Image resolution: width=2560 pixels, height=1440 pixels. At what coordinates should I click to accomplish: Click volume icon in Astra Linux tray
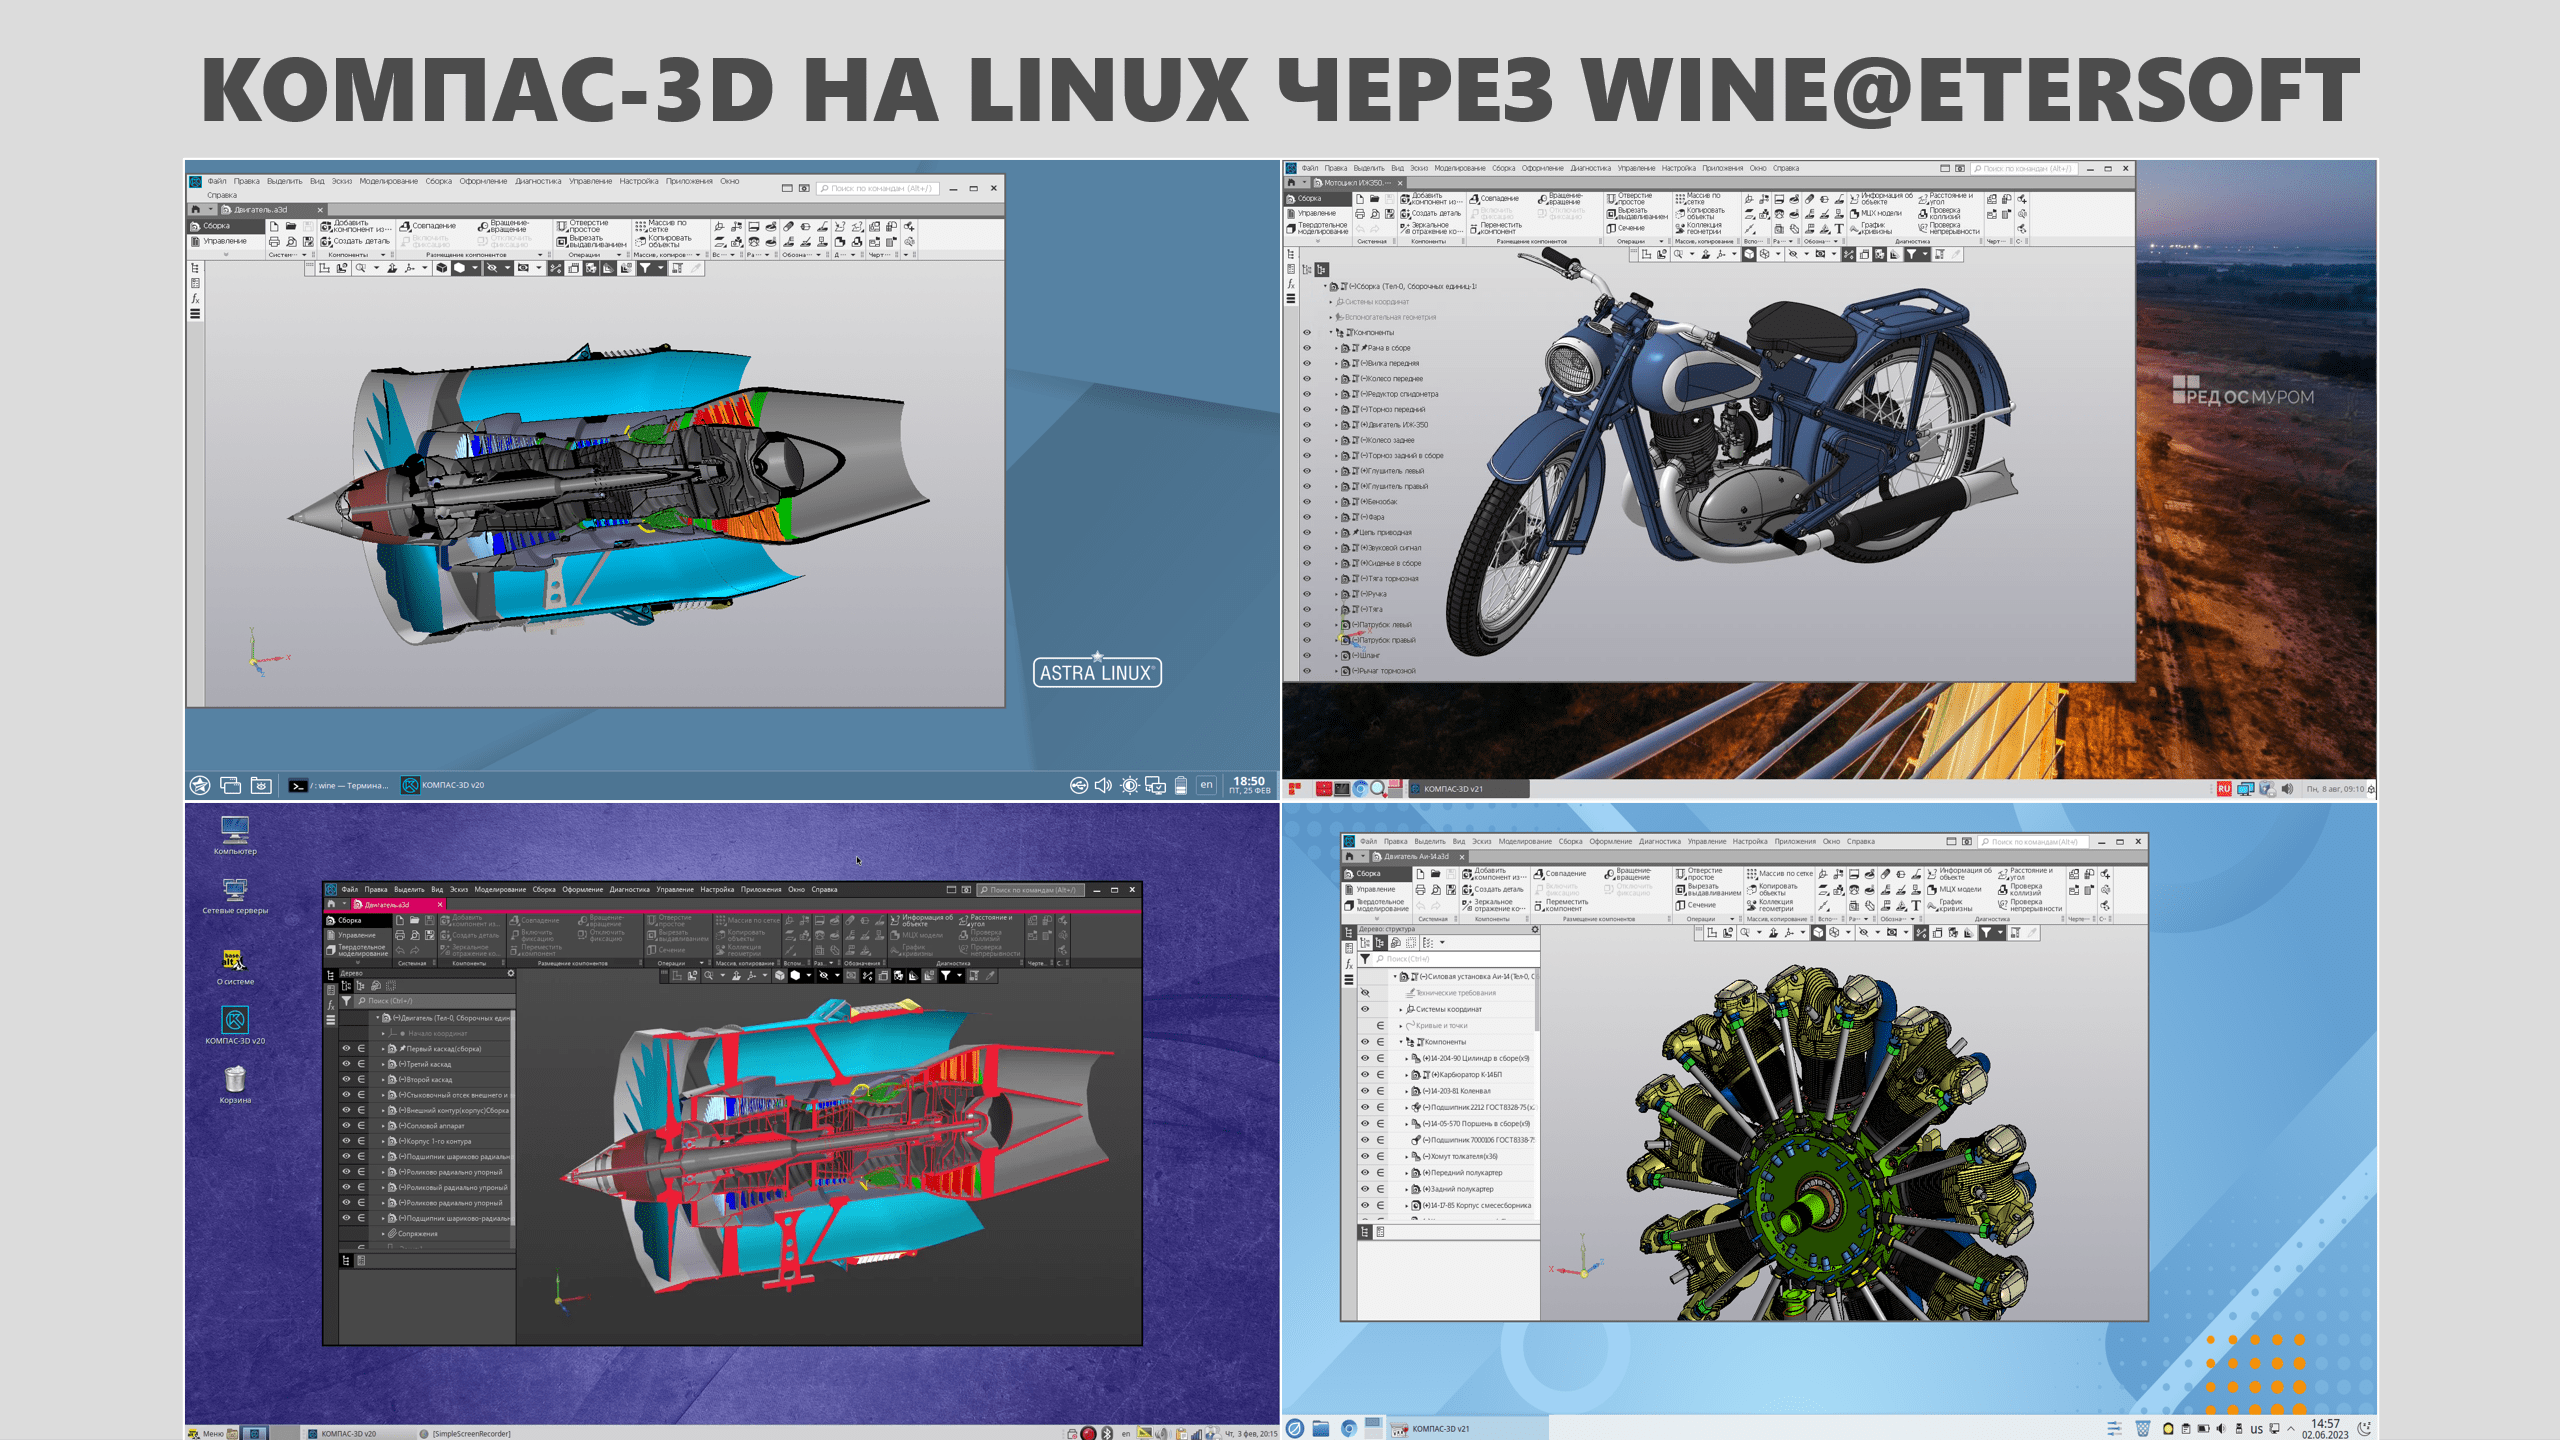[x=1103, y=786]
